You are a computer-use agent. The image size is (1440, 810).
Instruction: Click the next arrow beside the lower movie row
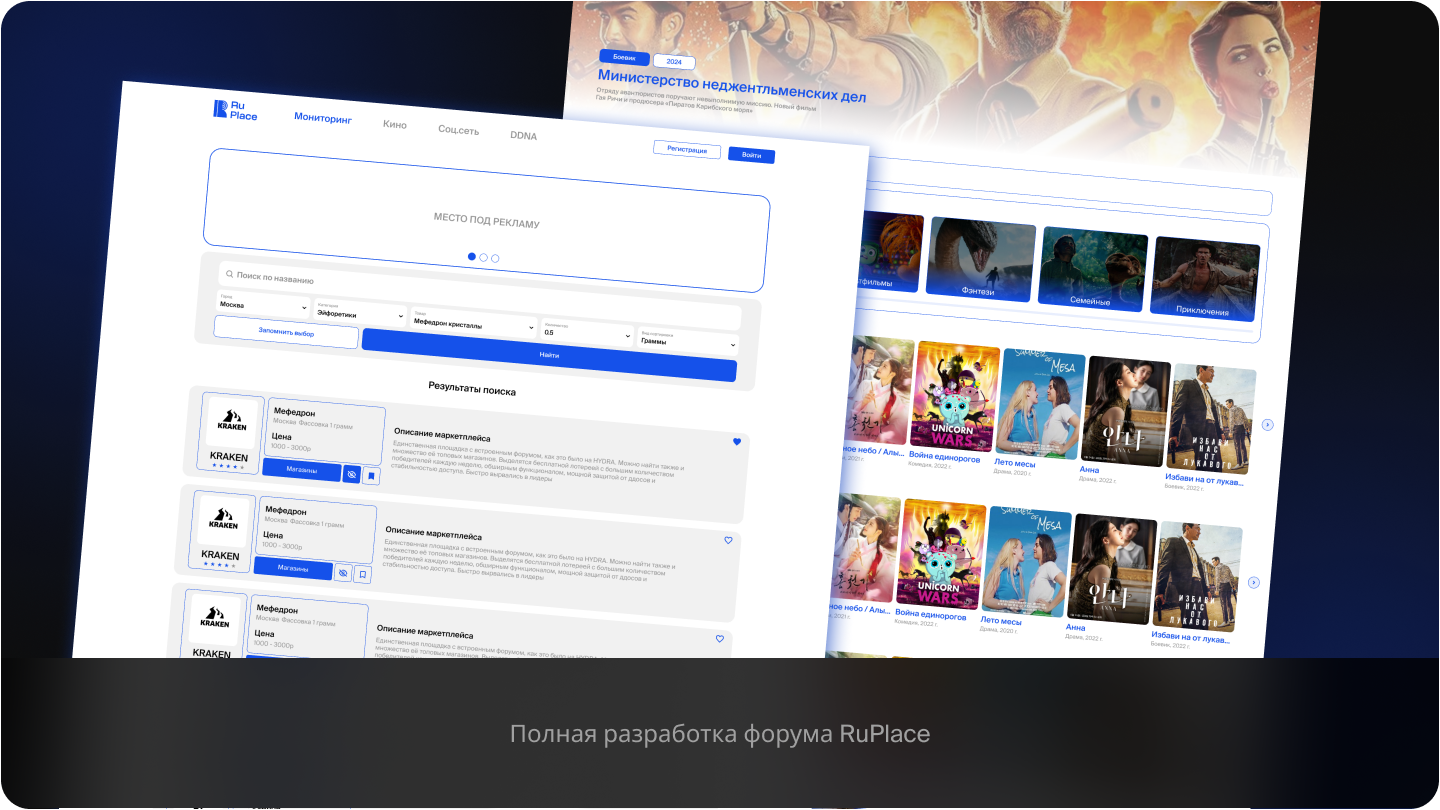tap(1254, 583)
